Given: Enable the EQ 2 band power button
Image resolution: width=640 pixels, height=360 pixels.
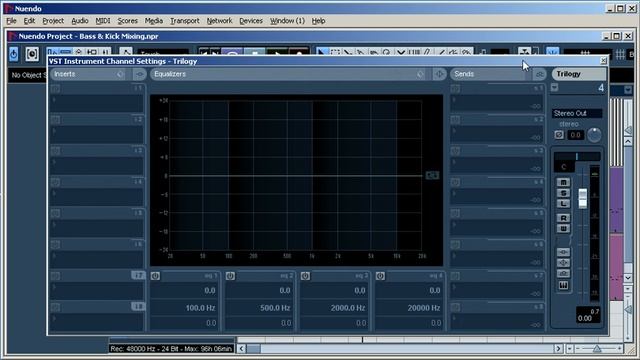Looking at the screenshot, I should click(230, 276).
